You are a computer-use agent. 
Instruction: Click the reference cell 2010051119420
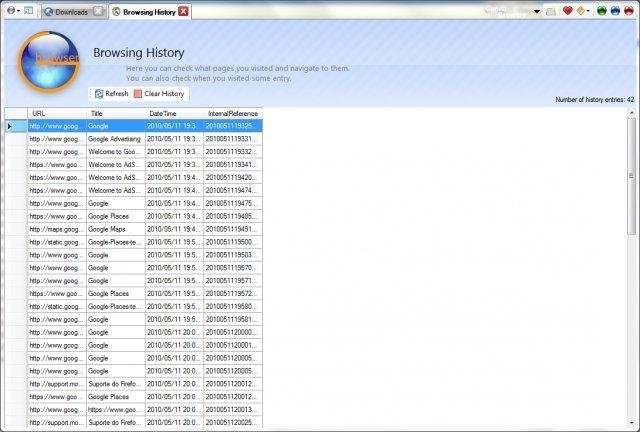pos(233,178)
